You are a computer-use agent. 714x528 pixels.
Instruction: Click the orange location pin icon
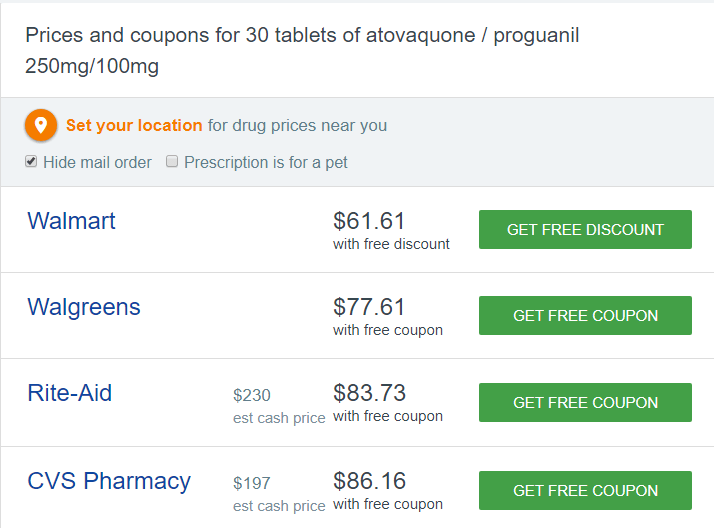click(41, 126)
